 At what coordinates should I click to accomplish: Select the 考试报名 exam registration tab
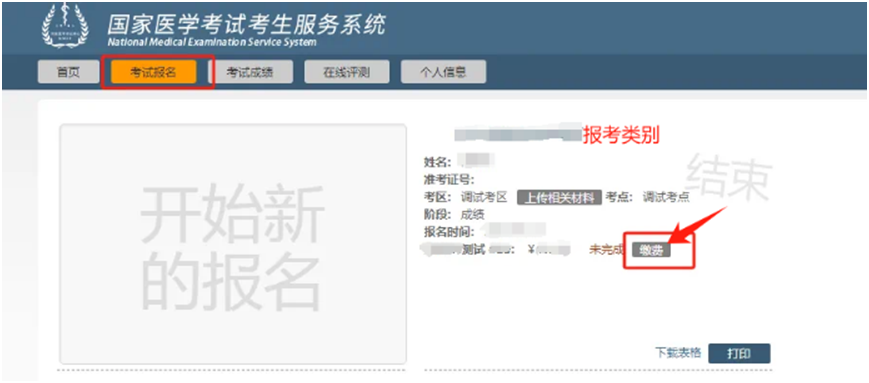pos(154,72)
